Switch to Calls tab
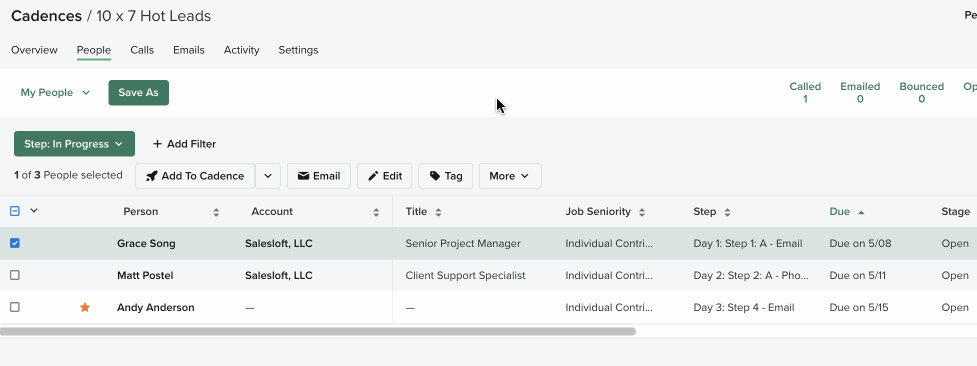Screen dimensions: 977x366 coord(142,50)
